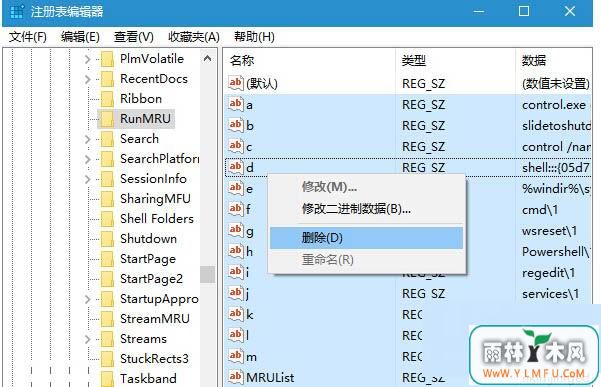This screenshot has height=387, width=601.
Task: Click the PlmVolatile folder icon
Action: point(107,59)
